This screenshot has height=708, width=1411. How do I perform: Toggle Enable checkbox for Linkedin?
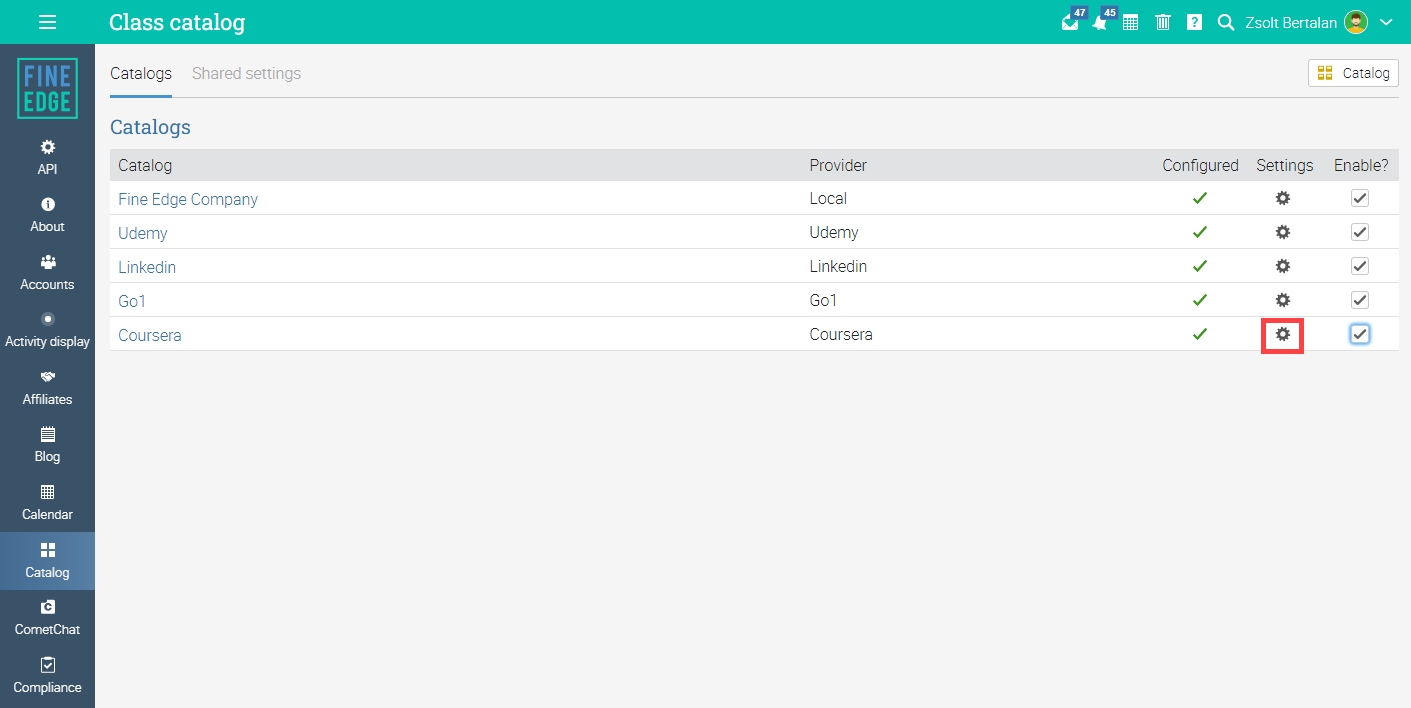tap(1359, 266)
